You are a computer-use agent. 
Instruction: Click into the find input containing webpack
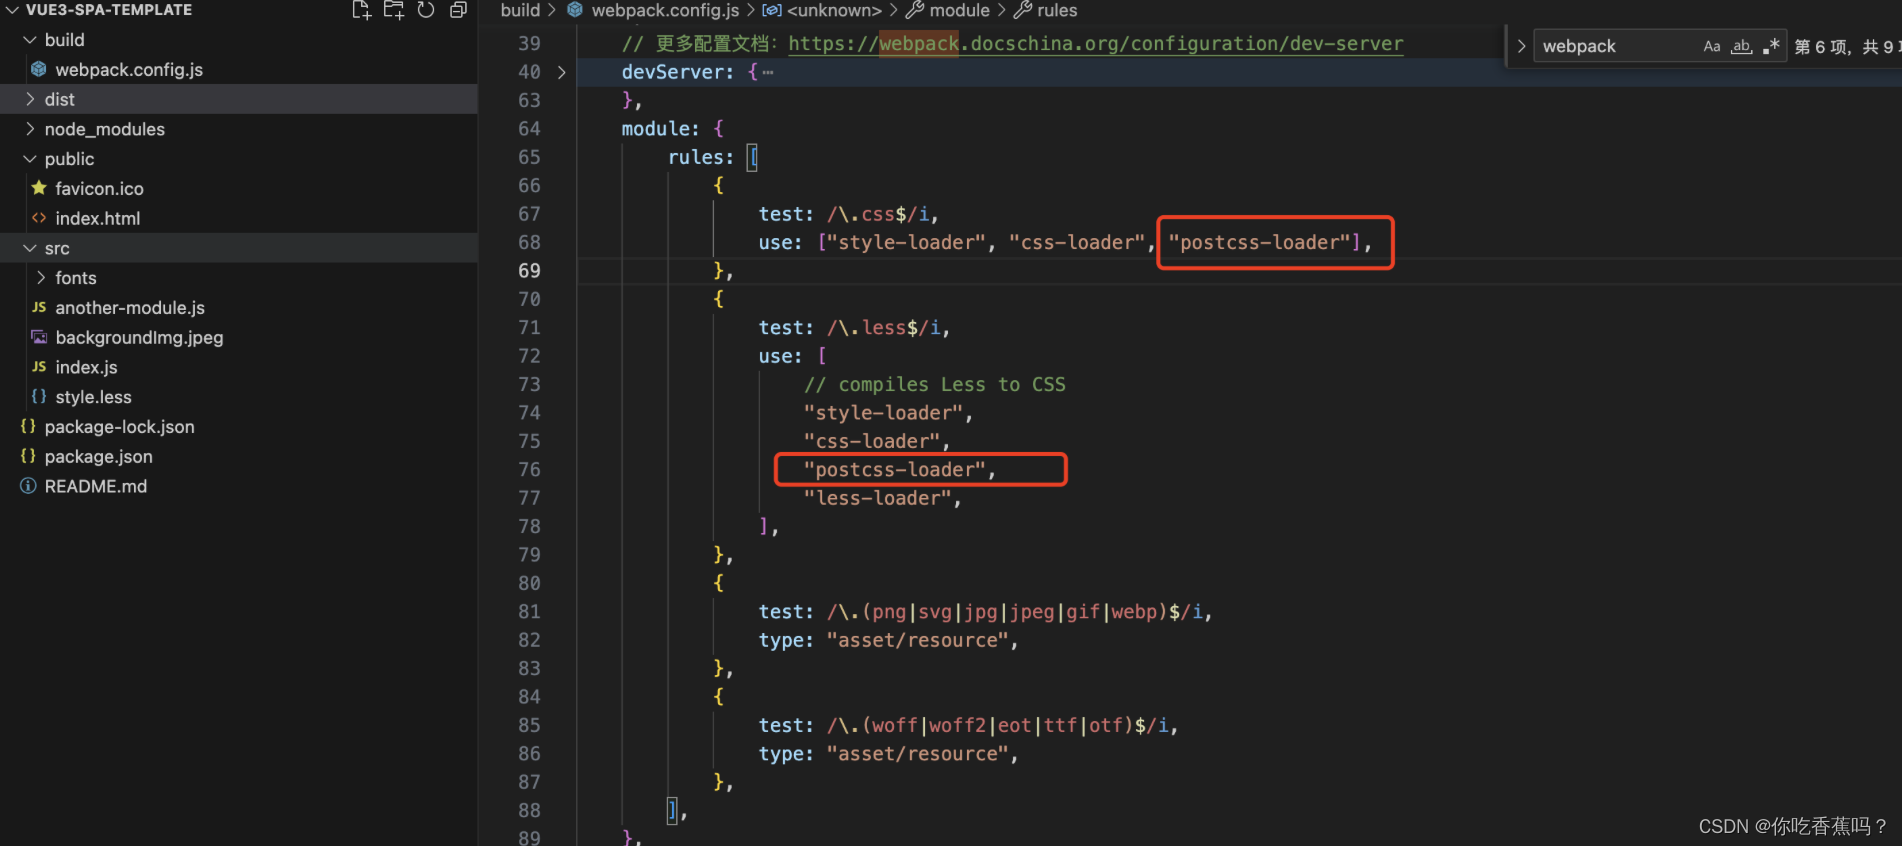[x=1615, y=46]
